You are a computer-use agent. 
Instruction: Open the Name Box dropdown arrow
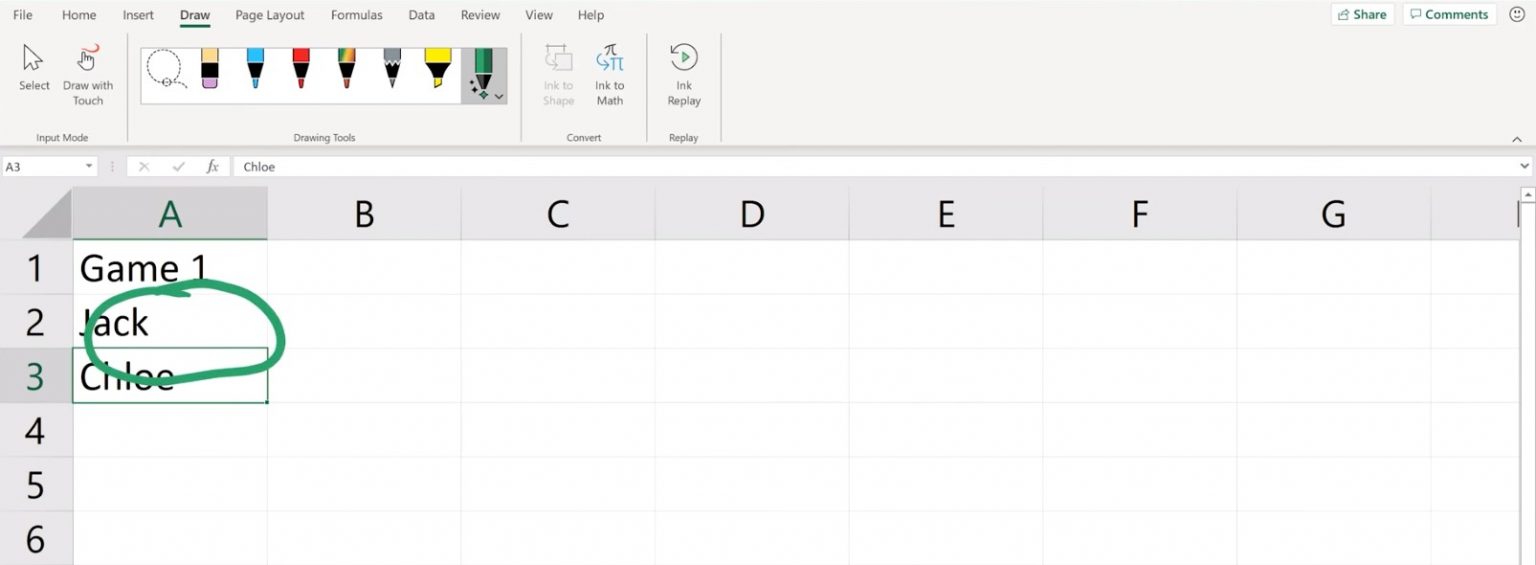[90, 167]
